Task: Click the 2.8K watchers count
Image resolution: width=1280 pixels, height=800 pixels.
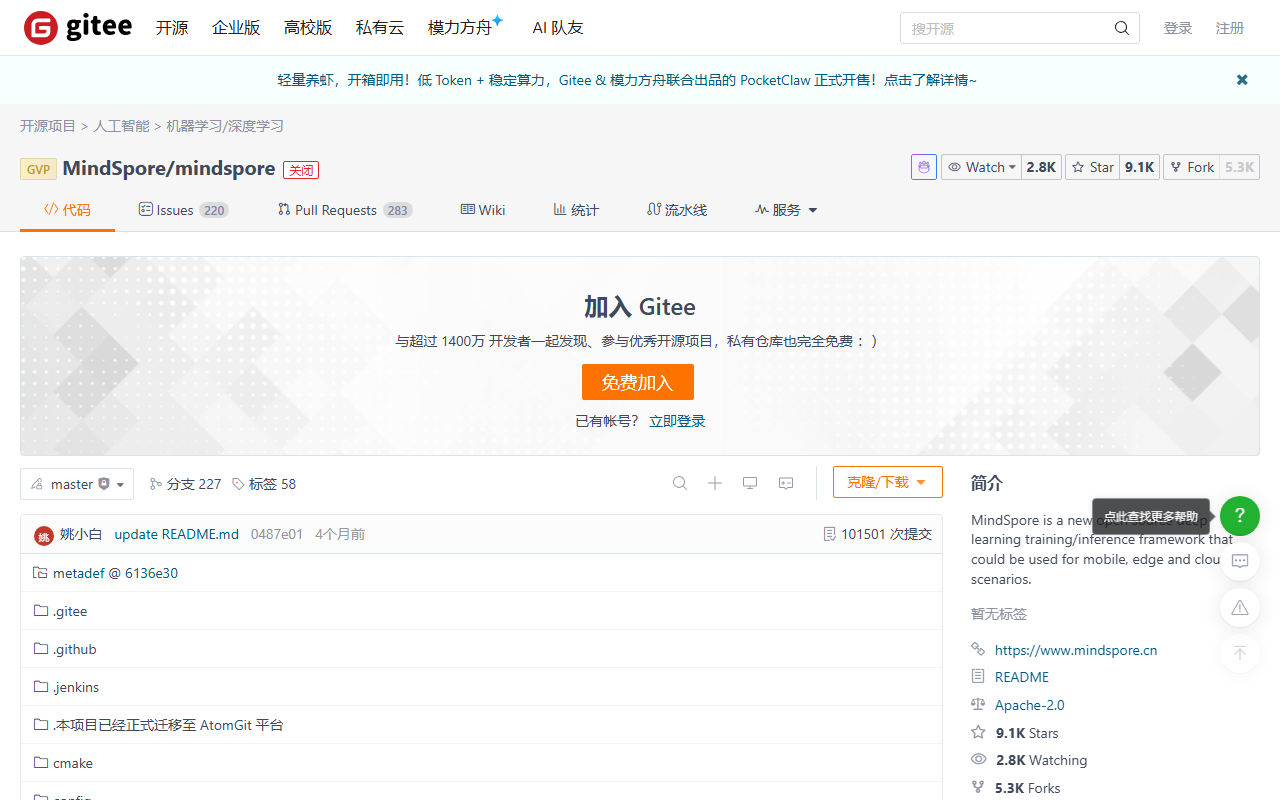Action: [x=1041, y=167]
